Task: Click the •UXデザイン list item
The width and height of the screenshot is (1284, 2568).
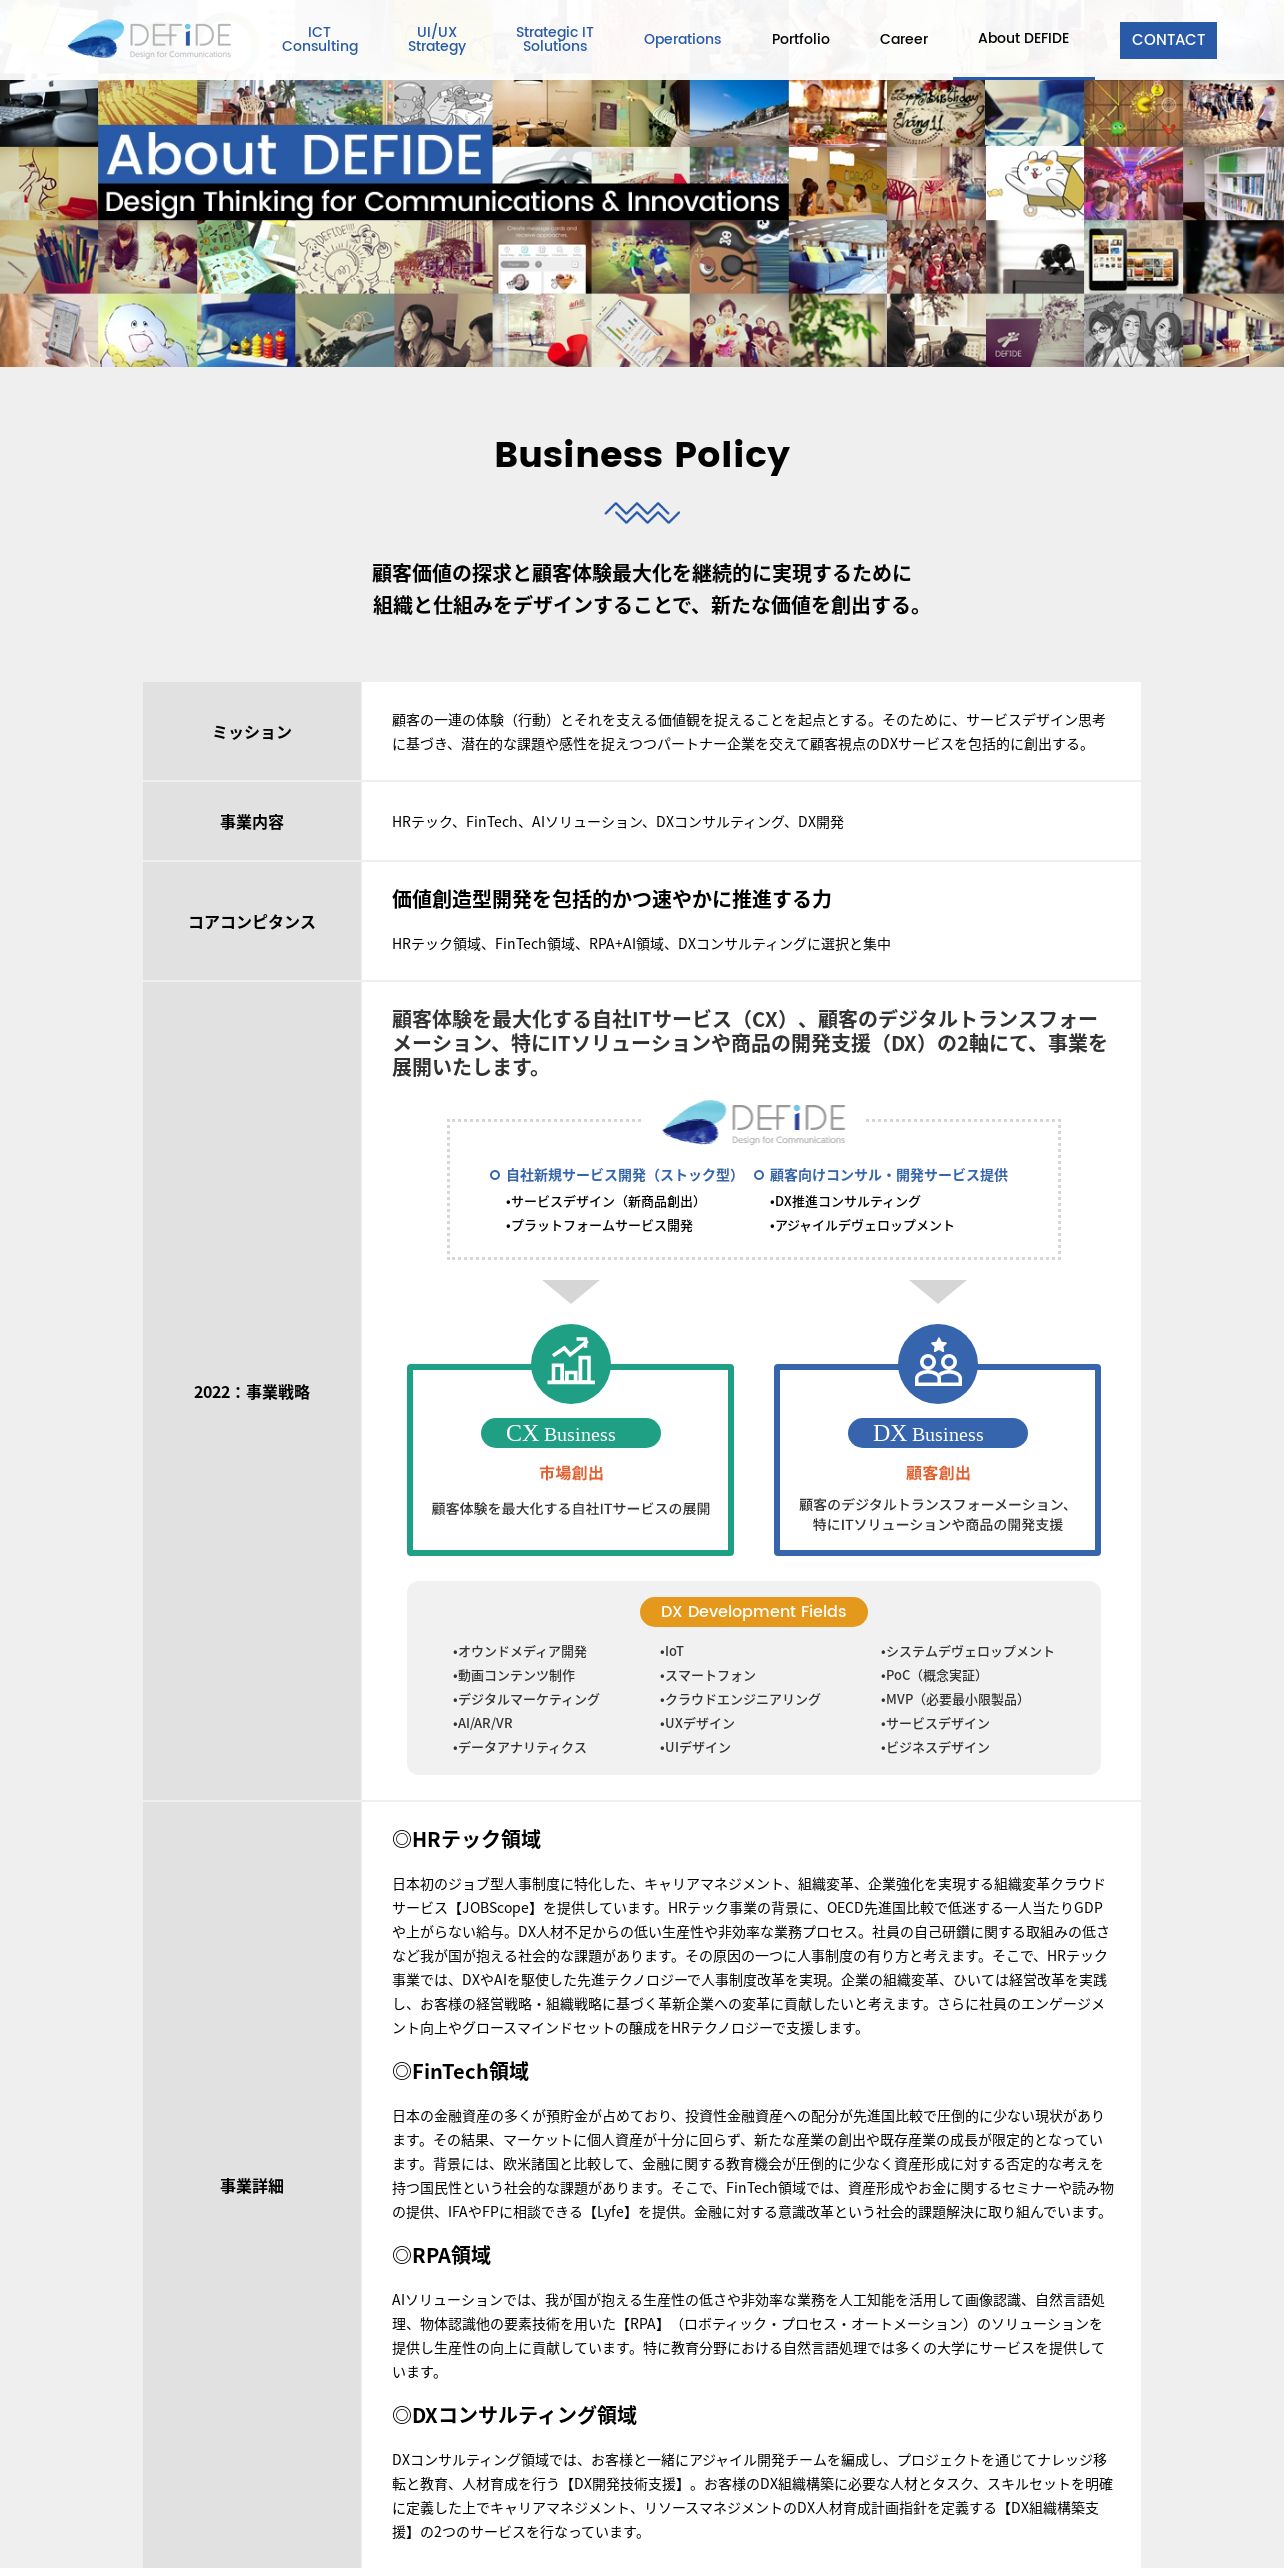Action: [x=697, y=1723]
